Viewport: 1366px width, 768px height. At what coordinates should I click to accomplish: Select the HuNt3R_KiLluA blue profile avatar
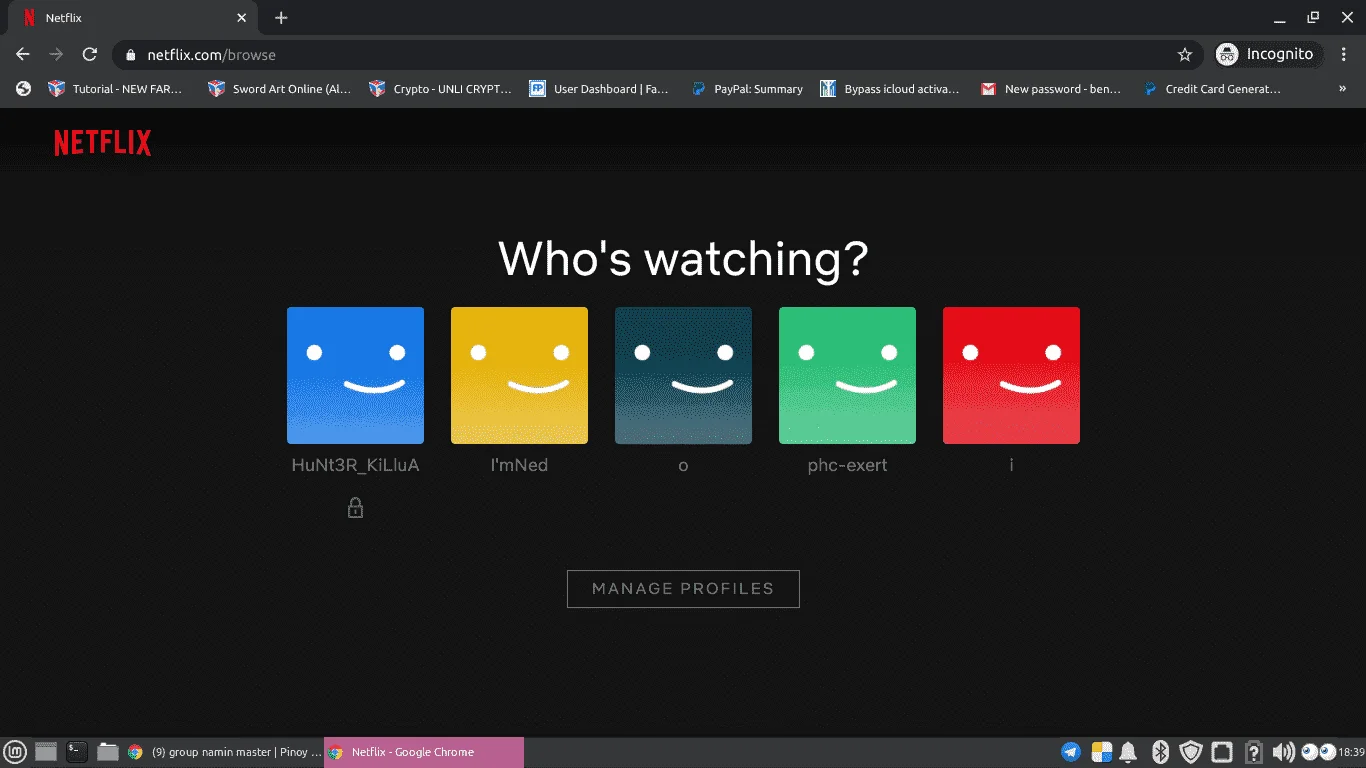[355, 375]
